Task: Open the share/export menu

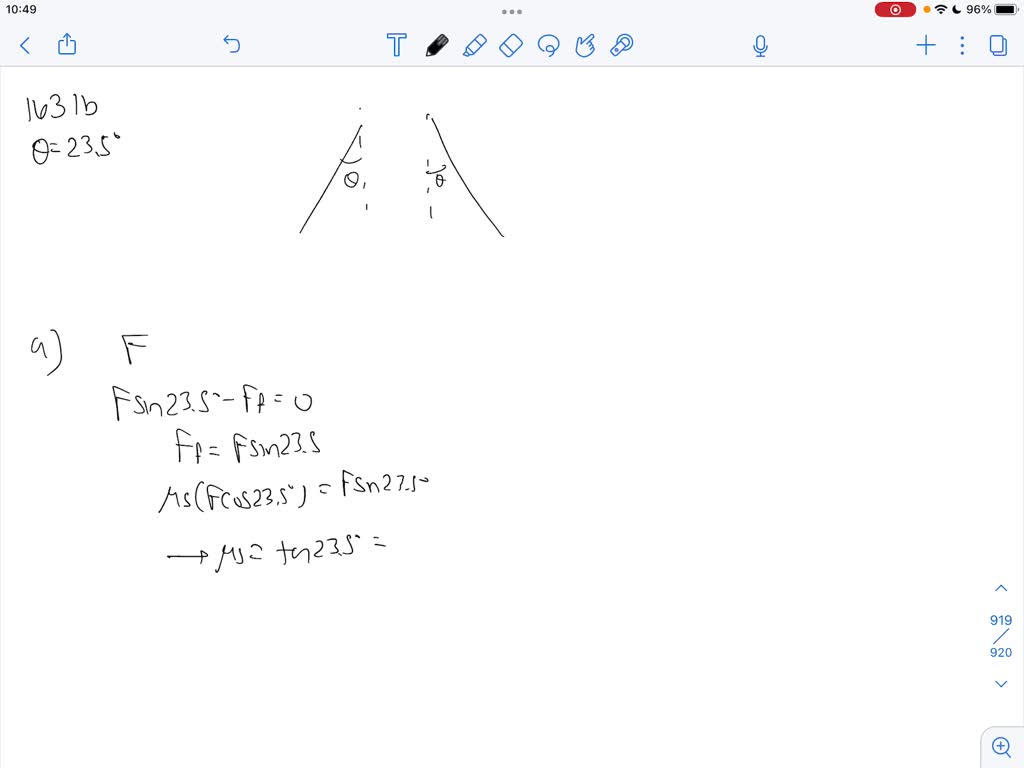Action: pyautogui.click(x=67, y=44)
